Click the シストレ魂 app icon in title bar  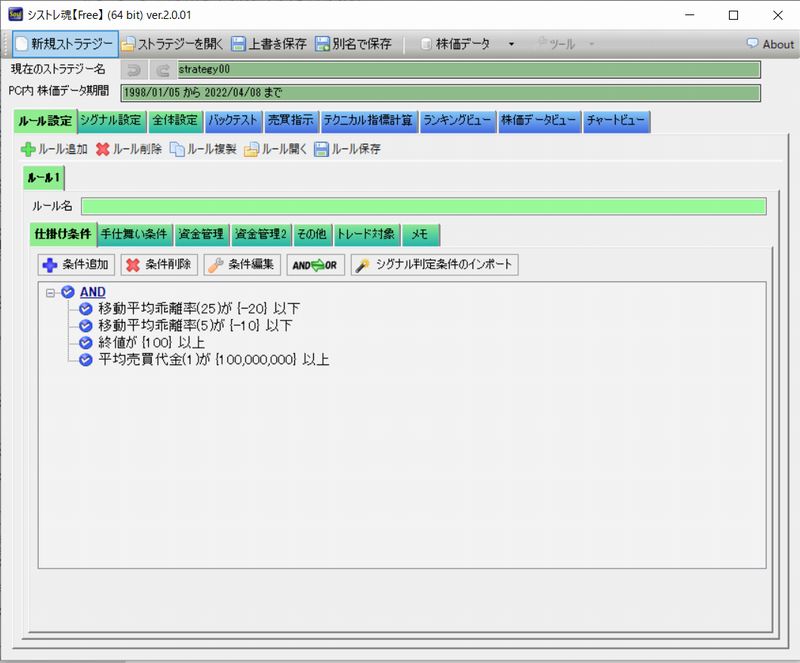click(x=15, y=14)
